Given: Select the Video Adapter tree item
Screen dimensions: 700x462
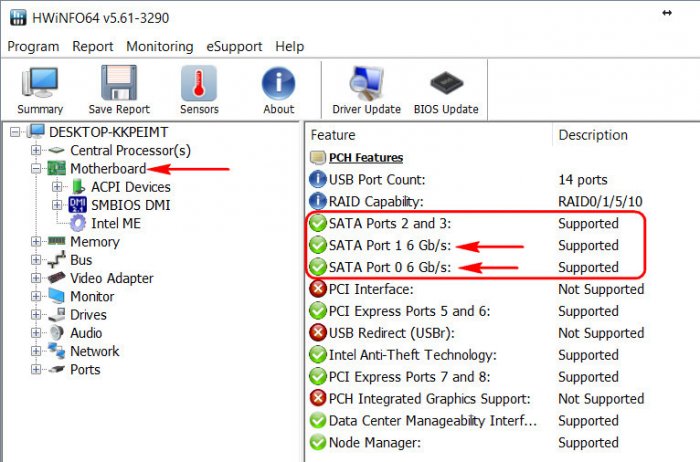Looking at the screenshot, I should (x=112, y=278).
